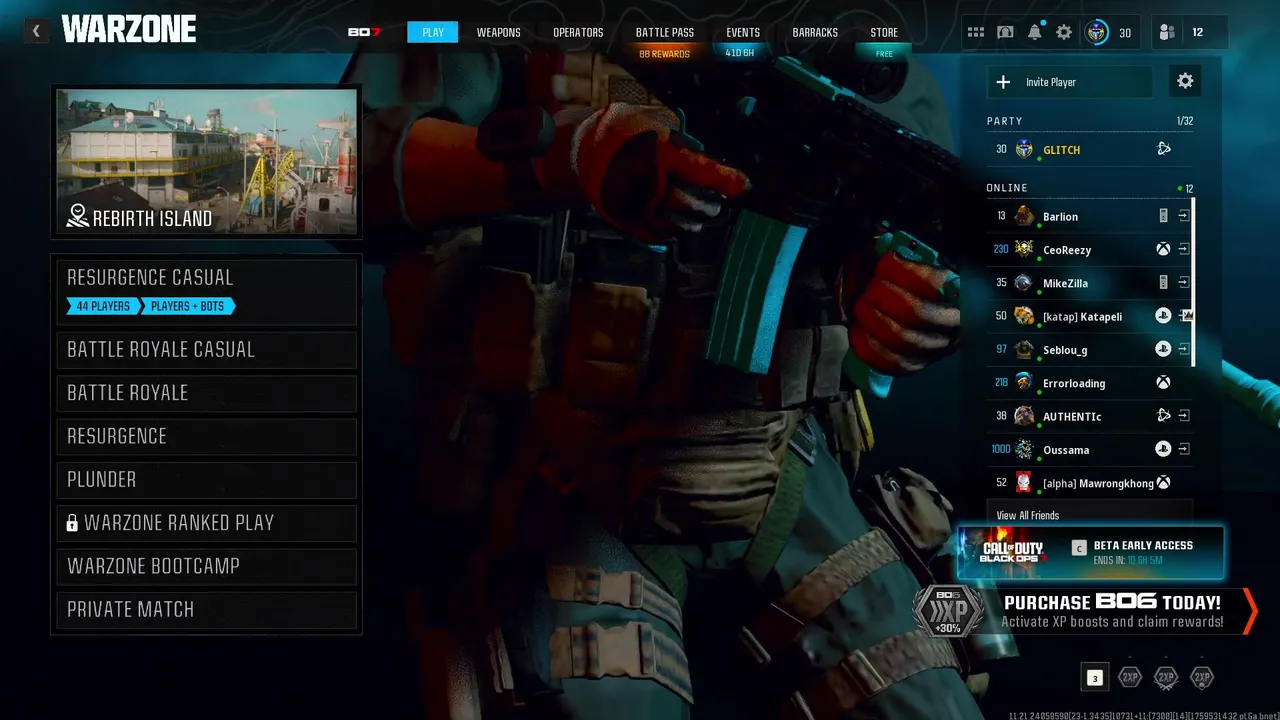Click Purchase BO6 Today banner
1280x720 pixels.
pos(1084,611)
